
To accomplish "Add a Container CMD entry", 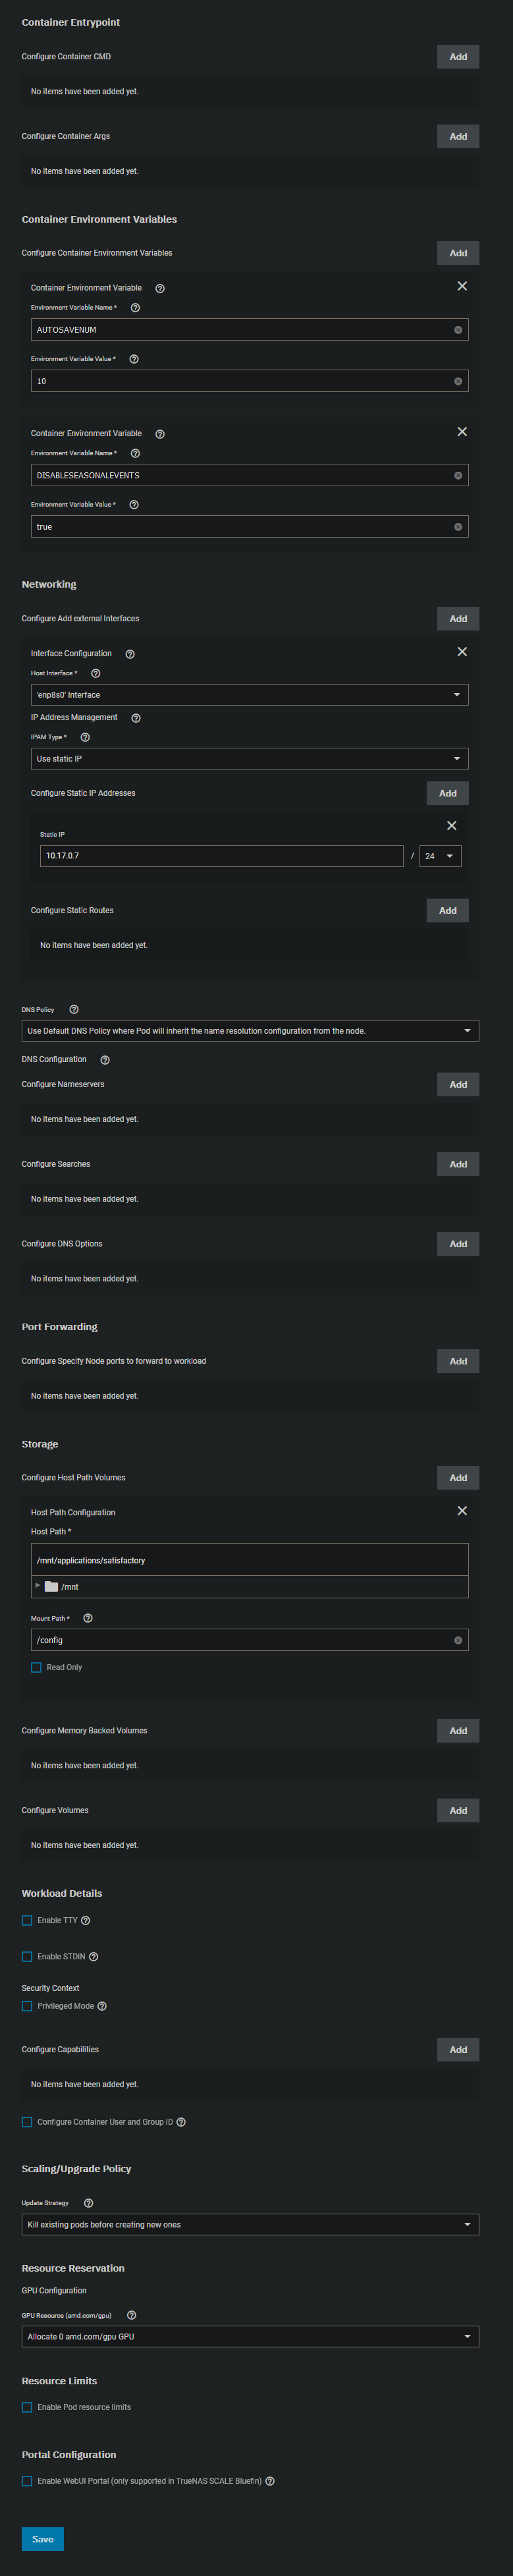I will 457,57.
